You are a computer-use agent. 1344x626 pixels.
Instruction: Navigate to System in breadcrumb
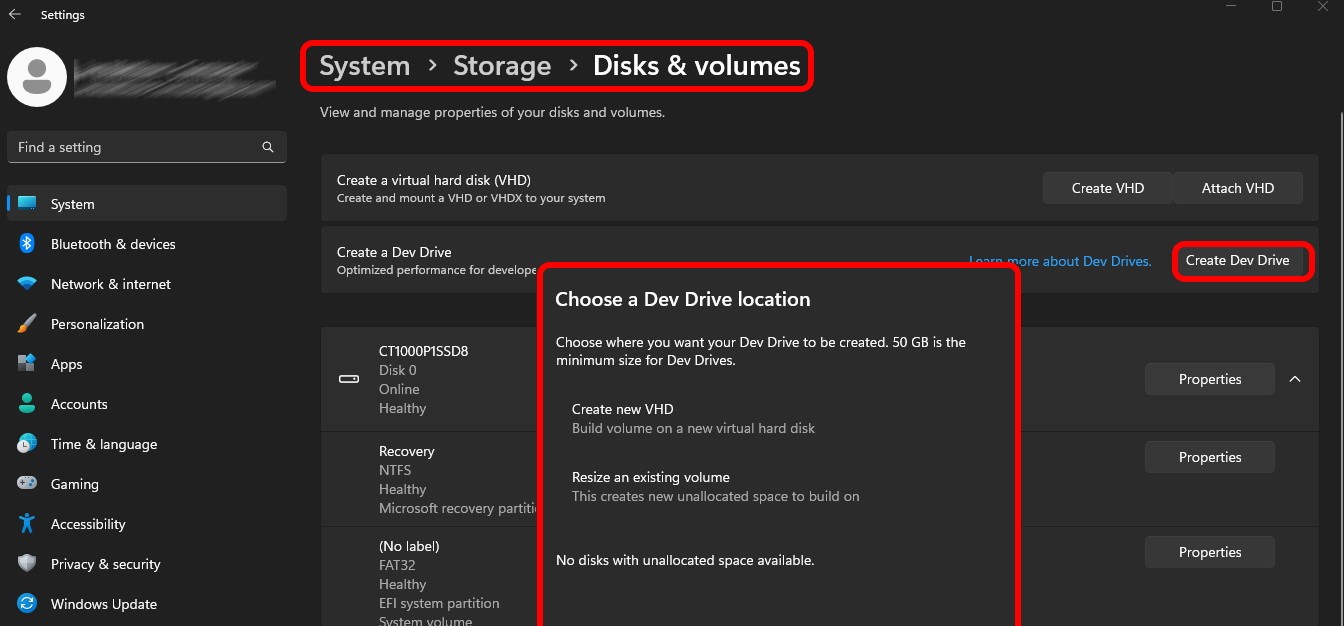[x=364, y=66]
